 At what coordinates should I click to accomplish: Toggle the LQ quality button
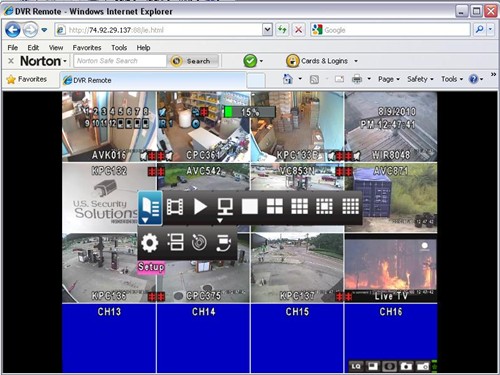356,366
